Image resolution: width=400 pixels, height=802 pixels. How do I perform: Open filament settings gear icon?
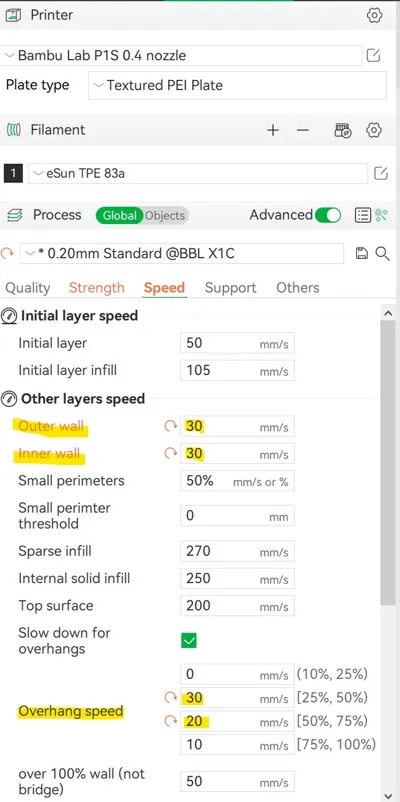coord(374,130)
